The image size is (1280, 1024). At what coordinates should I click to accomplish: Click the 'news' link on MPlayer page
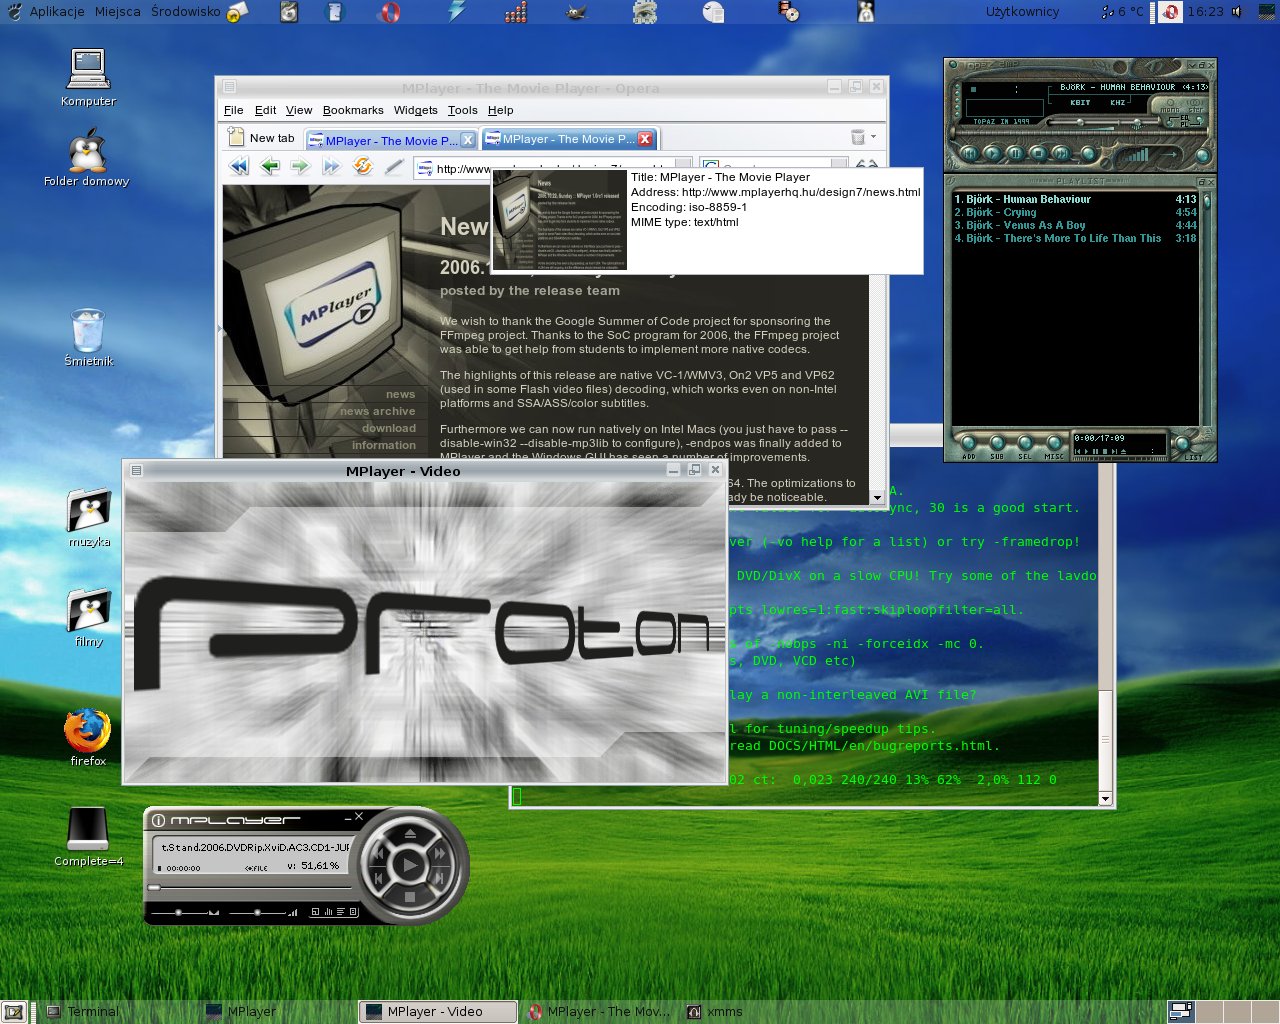[x=400, y=394]
